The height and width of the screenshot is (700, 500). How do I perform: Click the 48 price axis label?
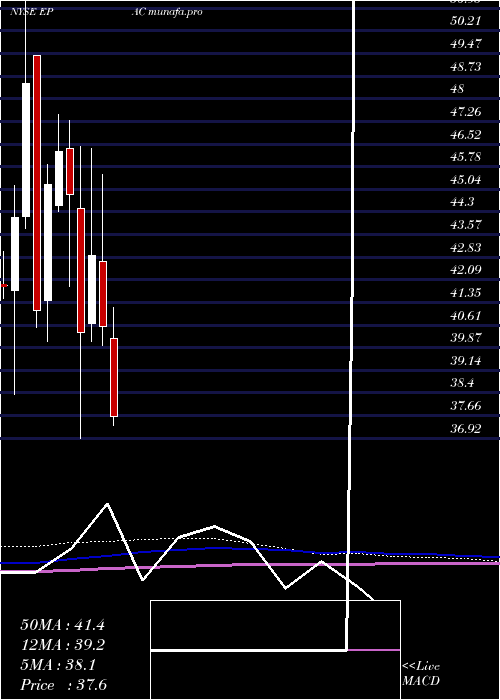coord(458,89)
